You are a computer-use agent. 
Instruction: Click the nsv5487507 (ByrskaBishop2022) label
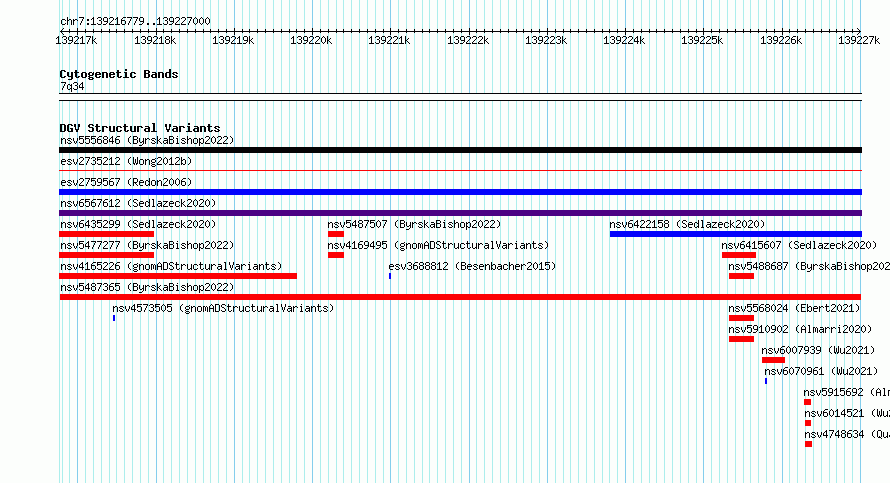(414, 224)
